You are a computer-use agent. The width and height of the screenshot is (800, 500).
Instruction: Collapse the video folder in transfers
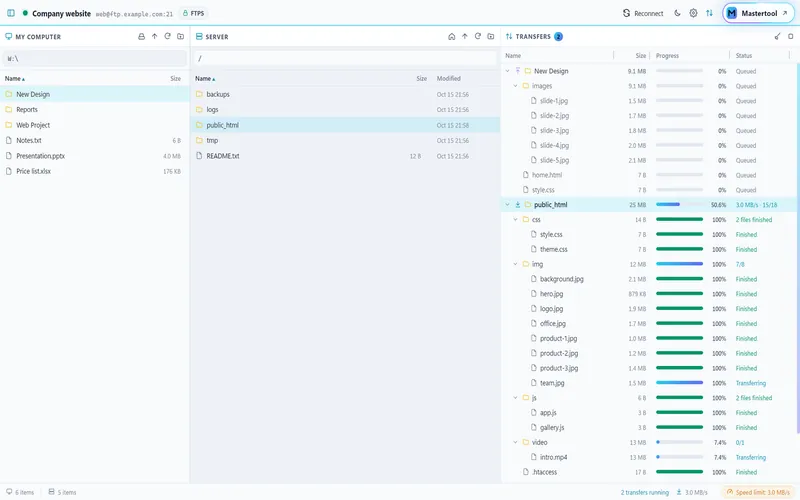516,442
